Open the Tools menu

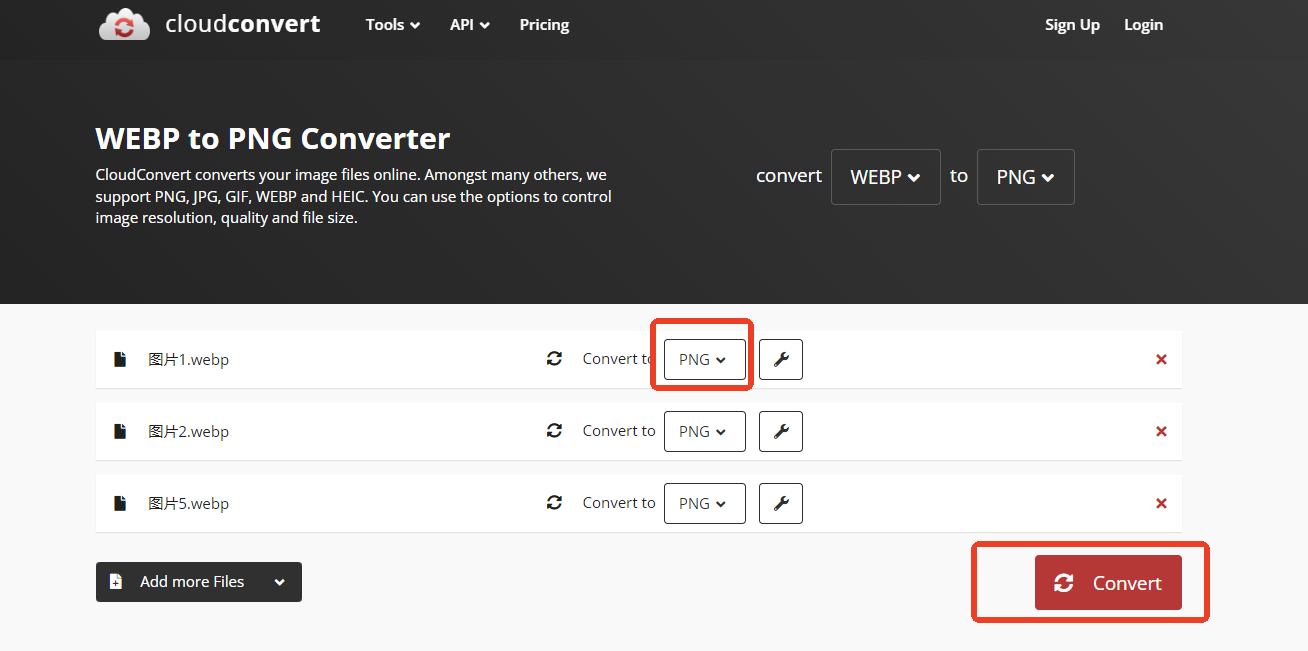click(x=393, y=25)
